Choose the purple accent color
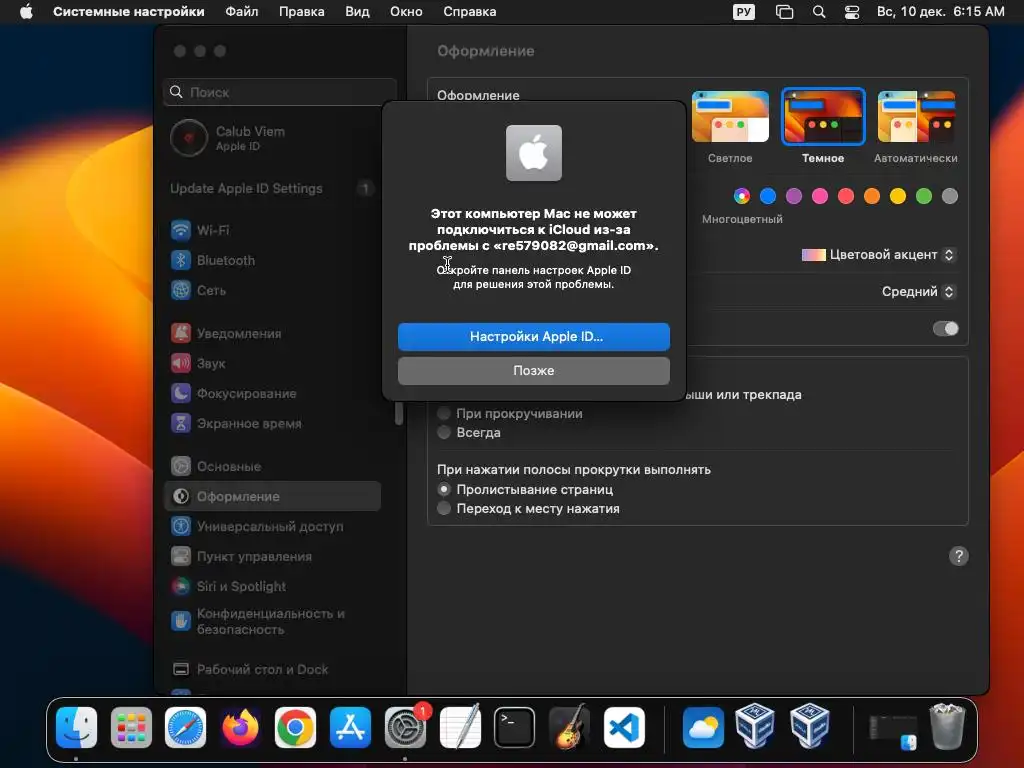Screen dimensions: 1024x768 794,196
